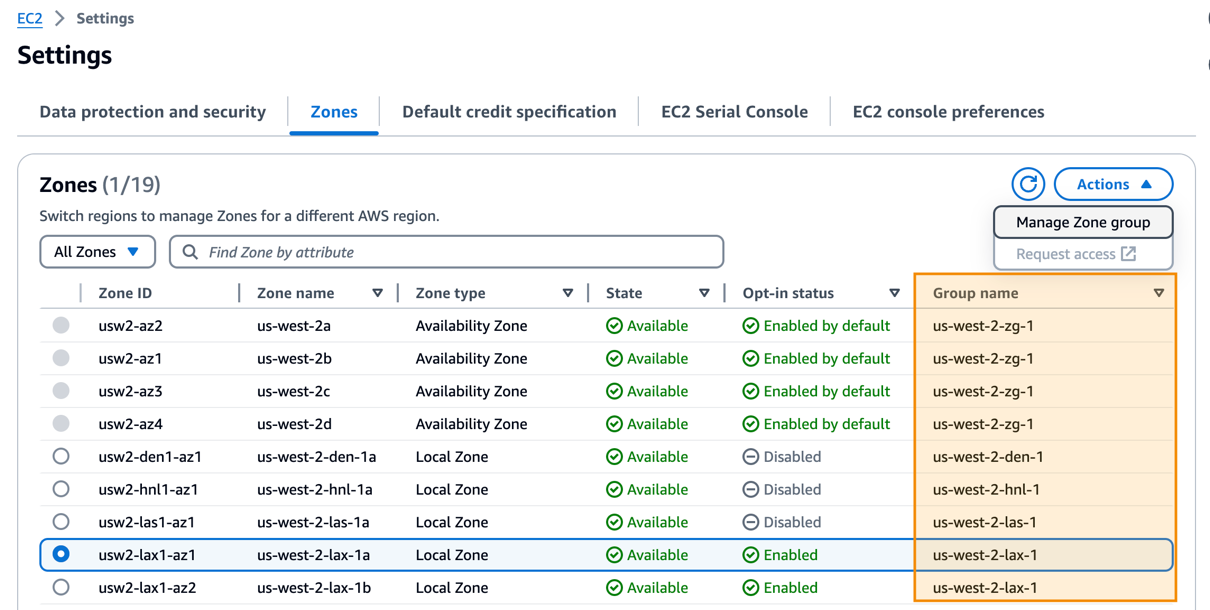Open EC2 console preferences tab
The height and width of the screenshot is (610, 1210).
948,112
